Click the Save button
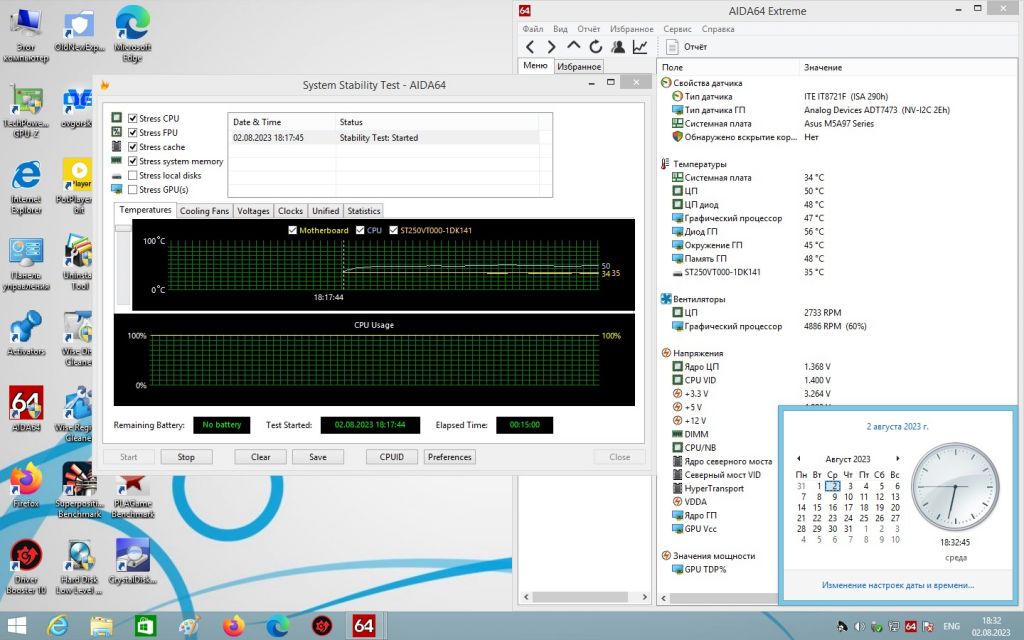 pyautogui.click(x=318, y=457)
